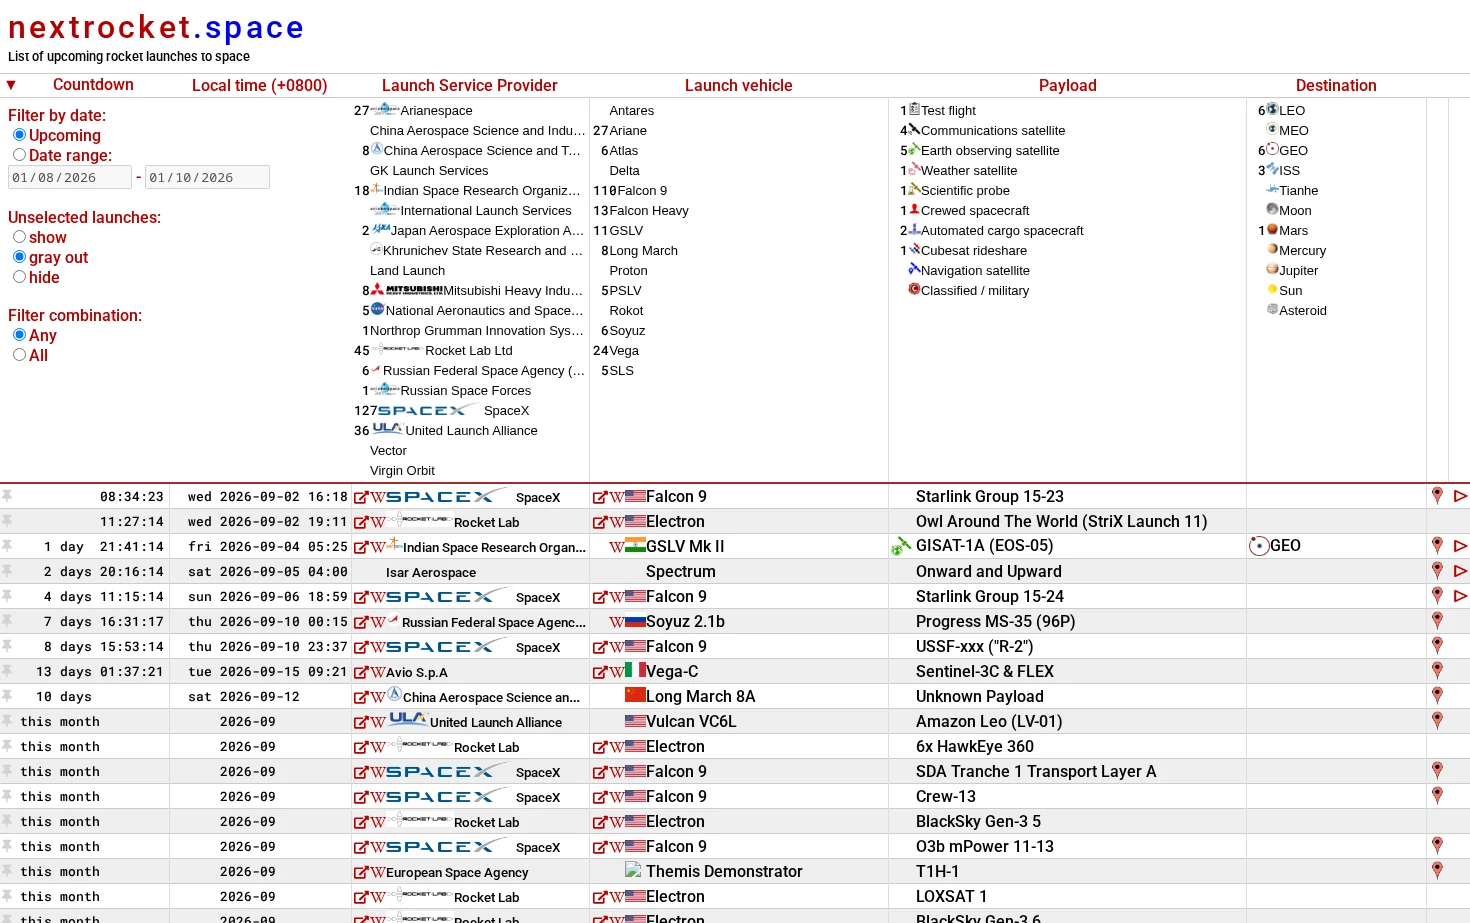Click the Amazon Leo (LV-01) payload text
The image size is (1470, 923).
point(989,721)
